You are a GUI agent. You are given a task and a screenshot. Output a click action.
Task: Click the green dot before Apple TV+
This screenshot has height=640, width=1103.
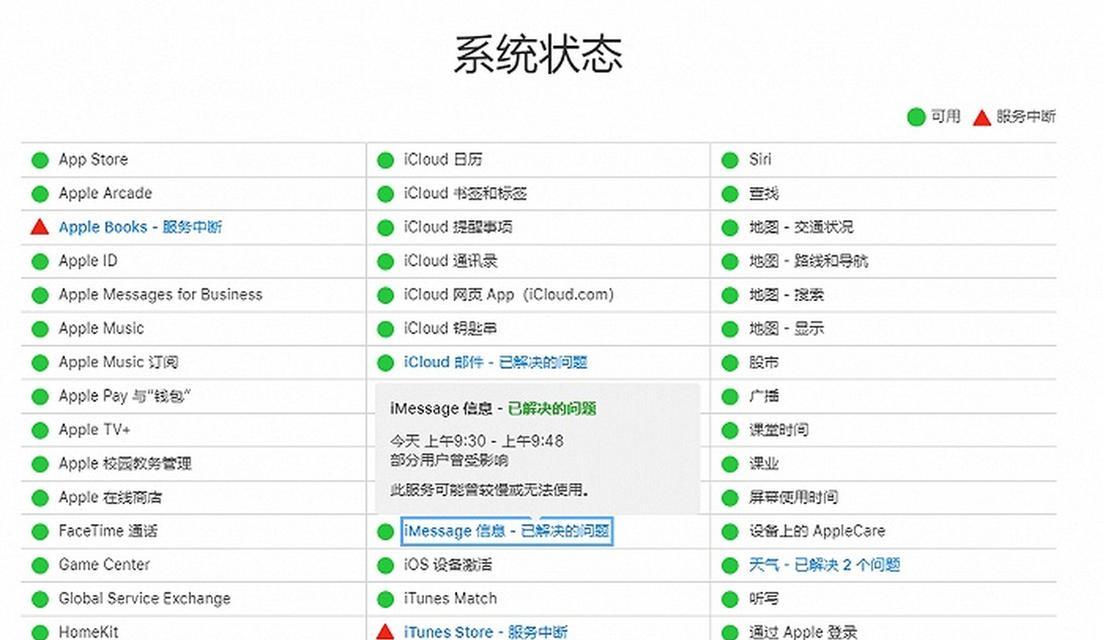pyautogui.click(x=40, y=430)
